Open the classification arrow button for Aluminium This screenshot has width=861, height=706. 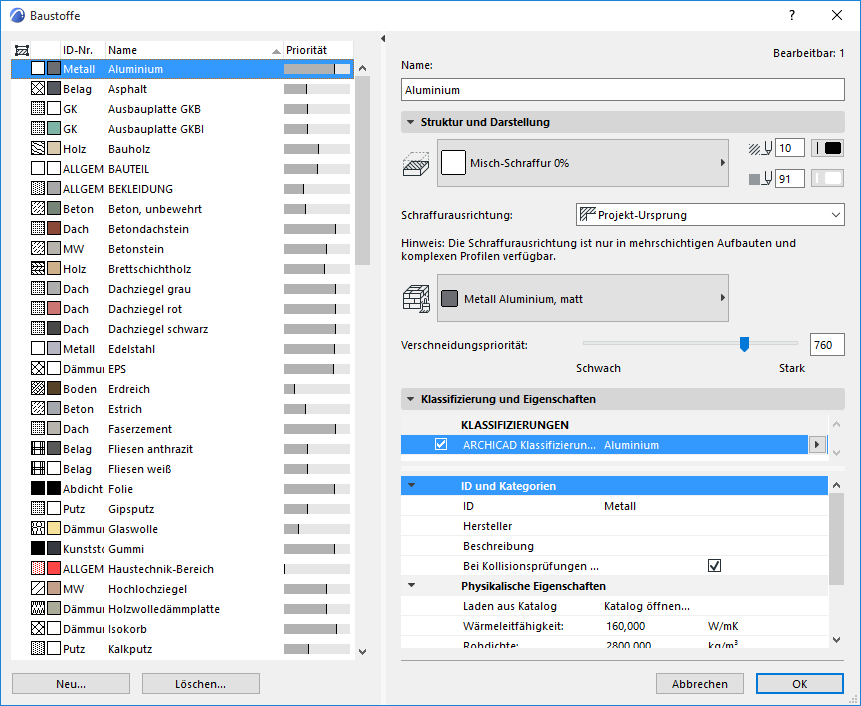[x=817, y=445]
